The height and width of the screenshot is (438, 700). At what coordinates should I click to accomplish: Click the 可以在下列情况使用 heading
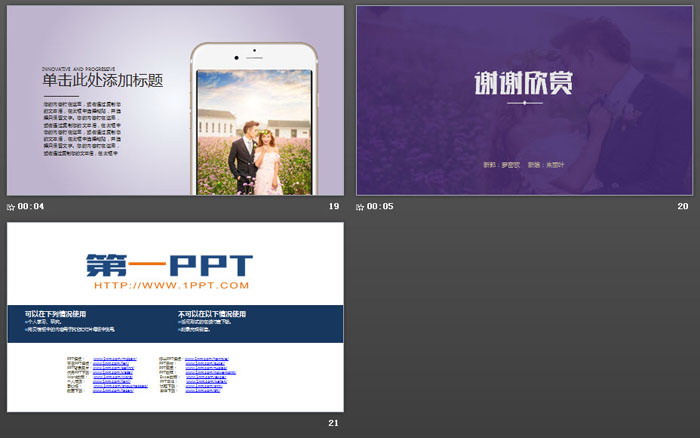55,314
